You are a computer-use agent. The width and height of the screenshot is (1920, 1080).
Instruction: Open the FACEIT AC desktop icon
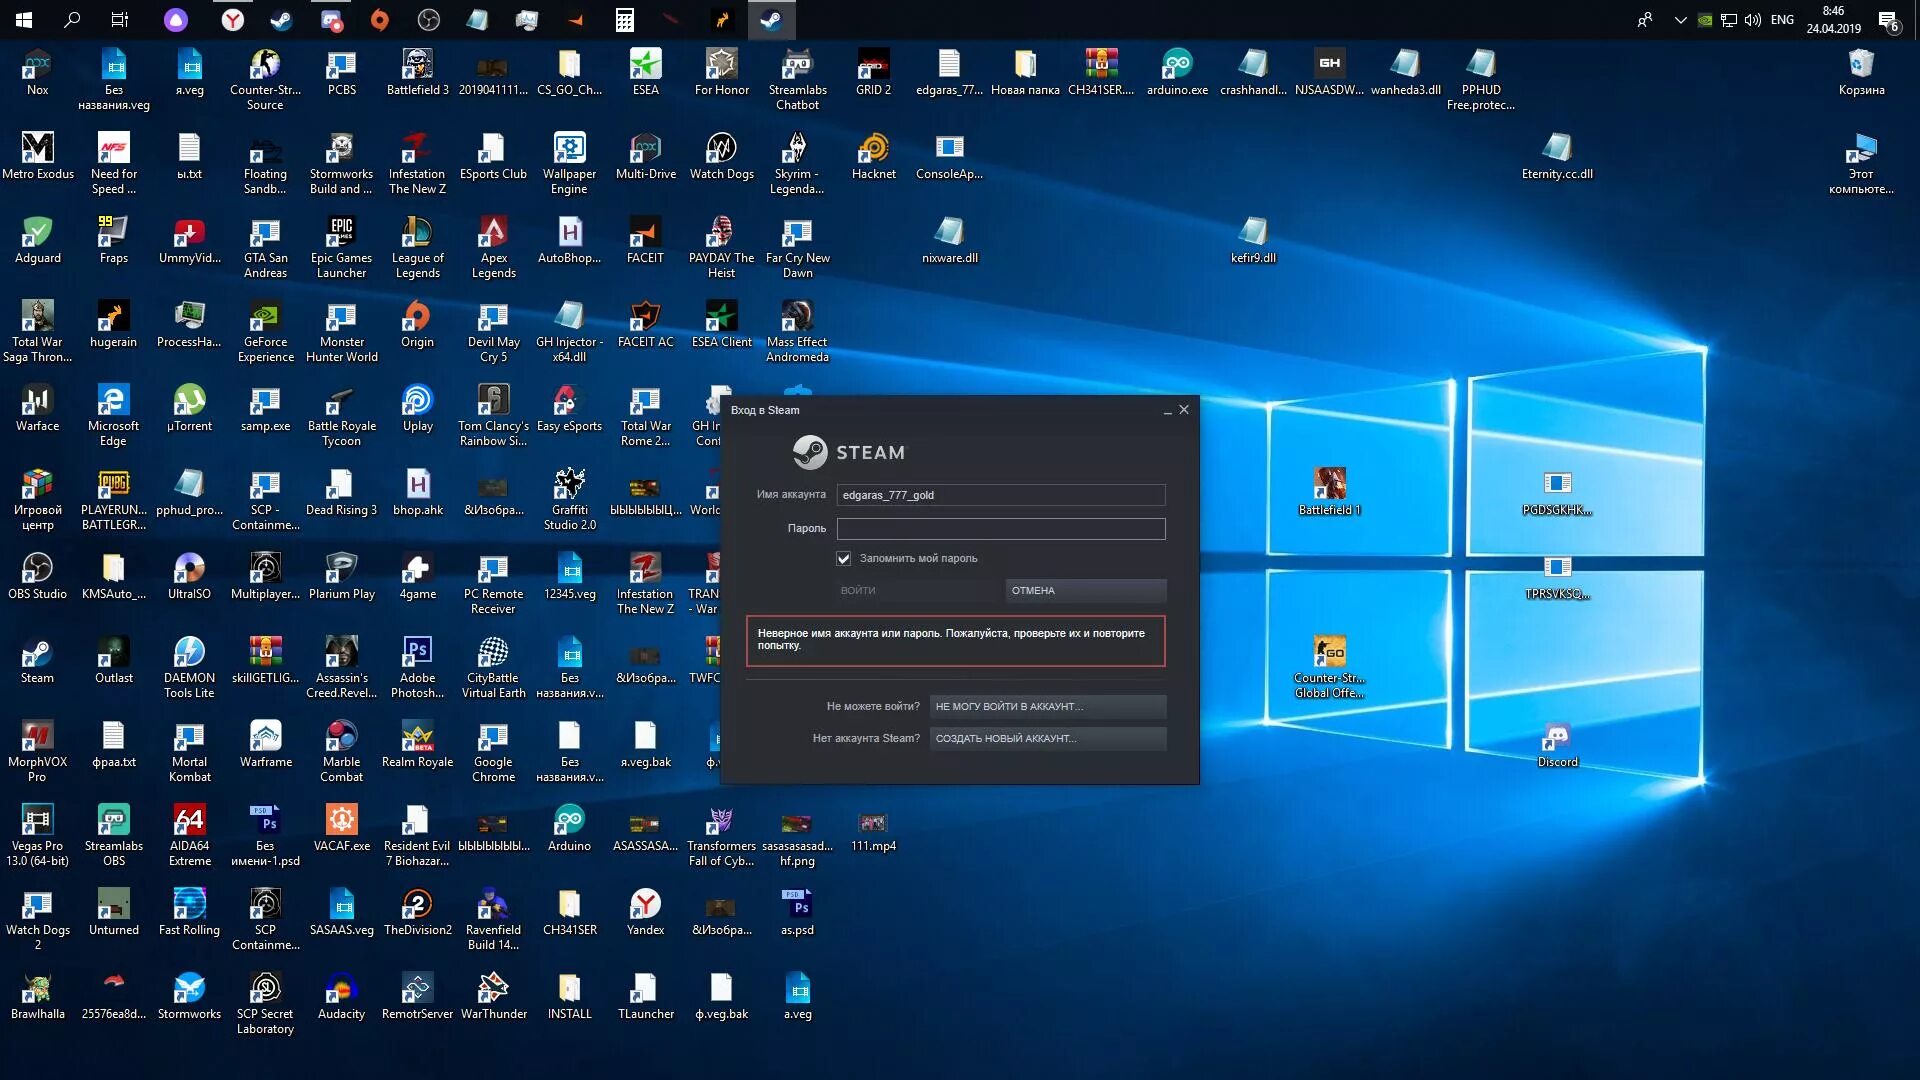pyautogui.click(x=645, y=324)
